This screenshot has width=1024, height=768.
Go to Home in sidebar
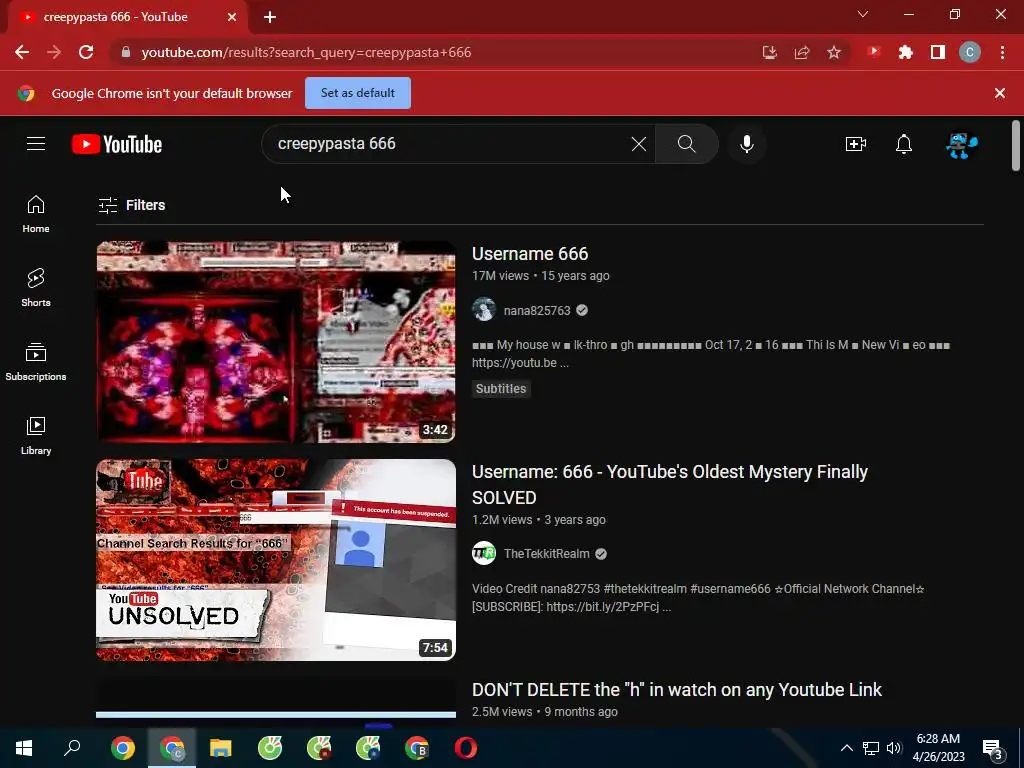36,214
